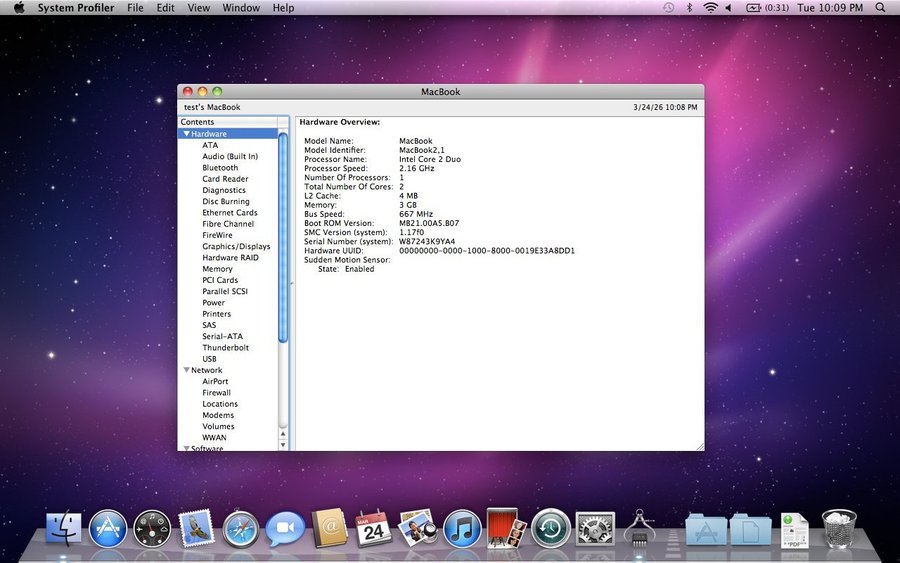This screenshot has height=563, width=900.
Task: Select Firewall under Network
Action: point(216,393)
